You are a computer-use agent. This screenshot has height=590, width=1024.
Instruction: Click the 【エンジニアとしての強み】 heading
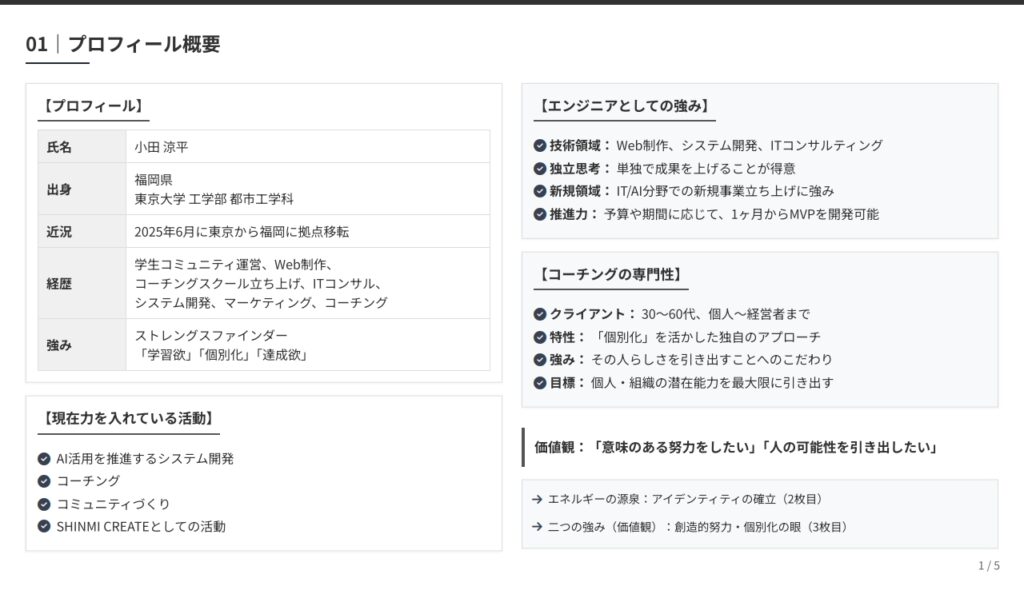[x=623, y=106]
